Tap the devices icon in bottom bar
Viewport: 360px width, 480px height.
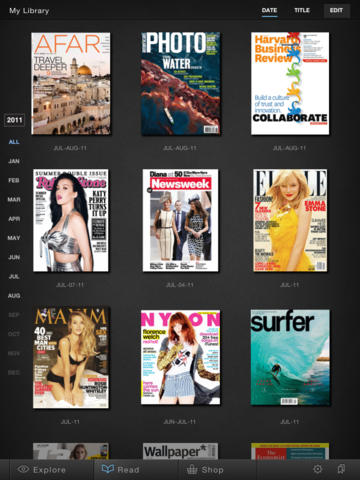(341, 469)
